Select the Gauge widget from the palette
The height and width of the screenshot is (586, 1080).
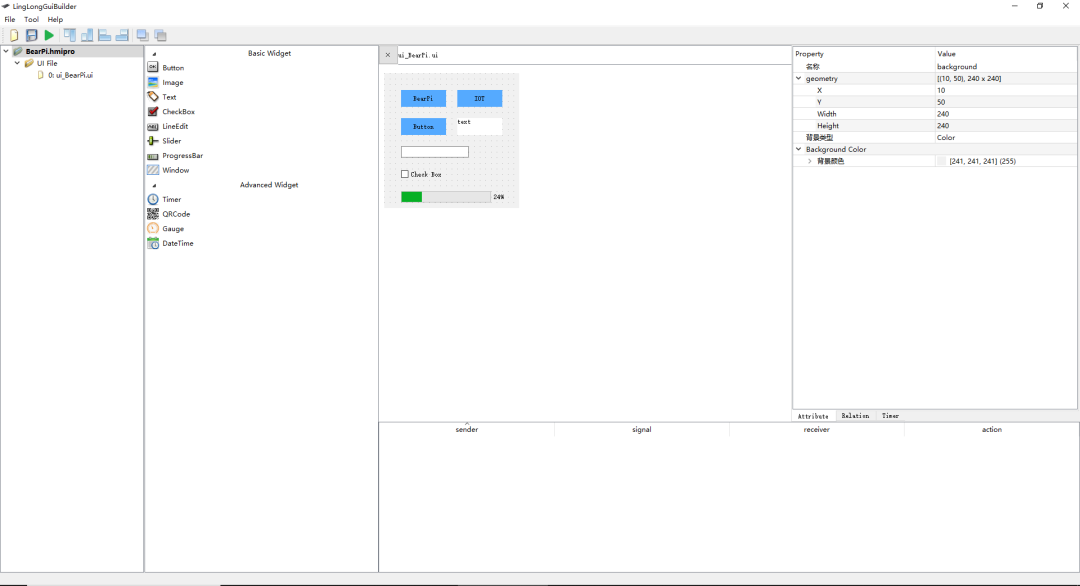pyautogui.click(x=172, y=229)
